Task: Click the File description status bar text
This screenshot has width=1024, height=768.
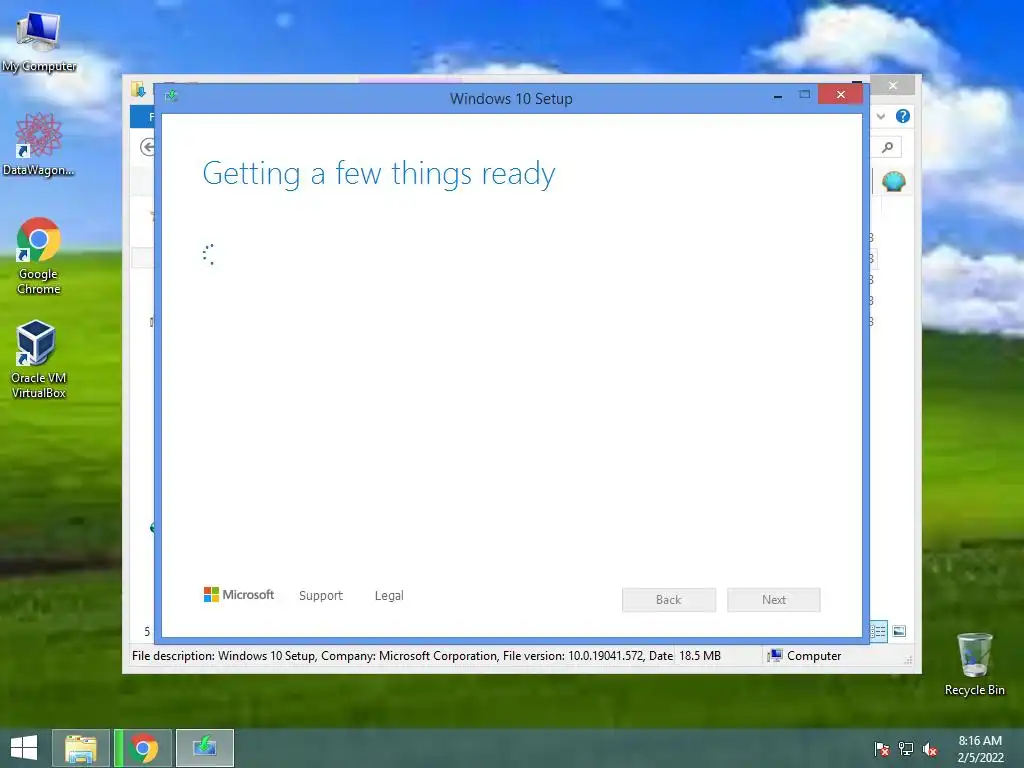Action: pos(402,656)
